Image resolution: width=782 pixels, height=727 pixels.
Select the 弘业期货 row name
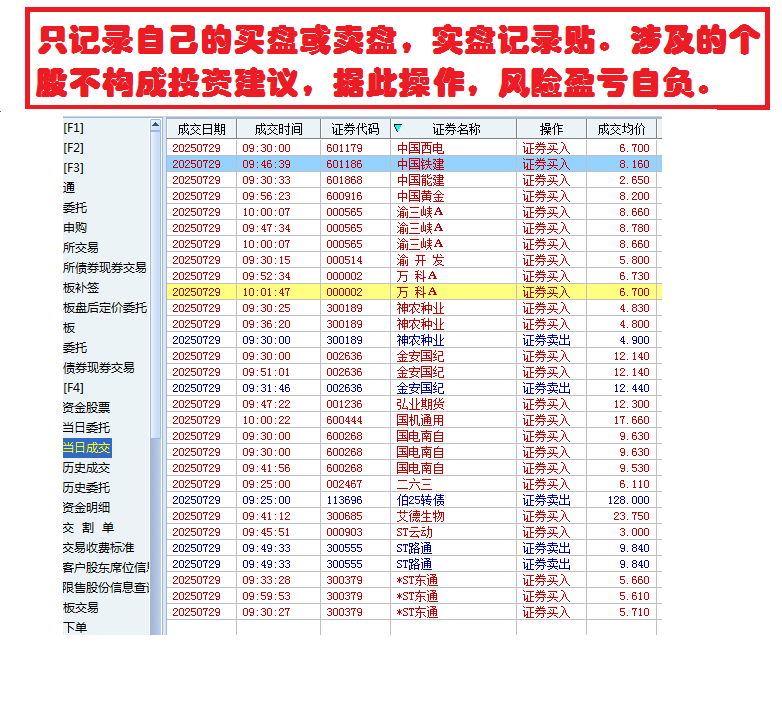(420, 404)
